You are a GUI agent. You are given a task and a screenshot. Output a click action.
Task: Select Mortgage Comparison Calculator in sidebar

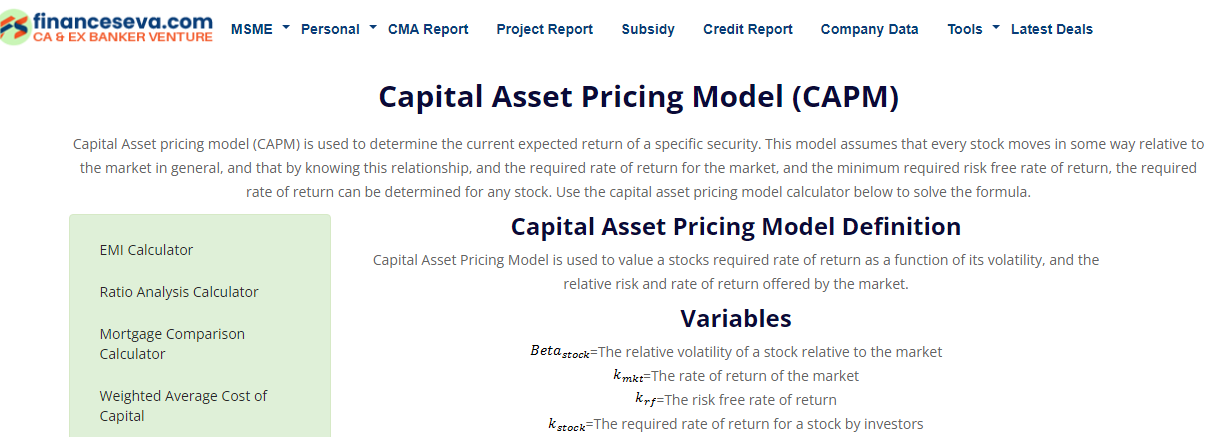pos(172,344)
